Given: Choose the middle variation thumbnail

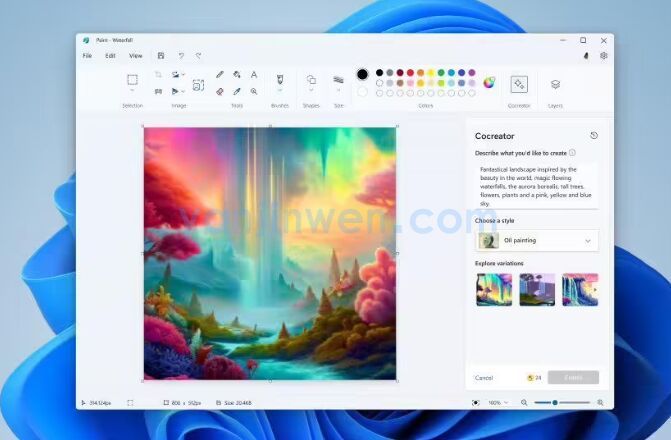Looking at the screenshot, I should (x=537, y=290).
